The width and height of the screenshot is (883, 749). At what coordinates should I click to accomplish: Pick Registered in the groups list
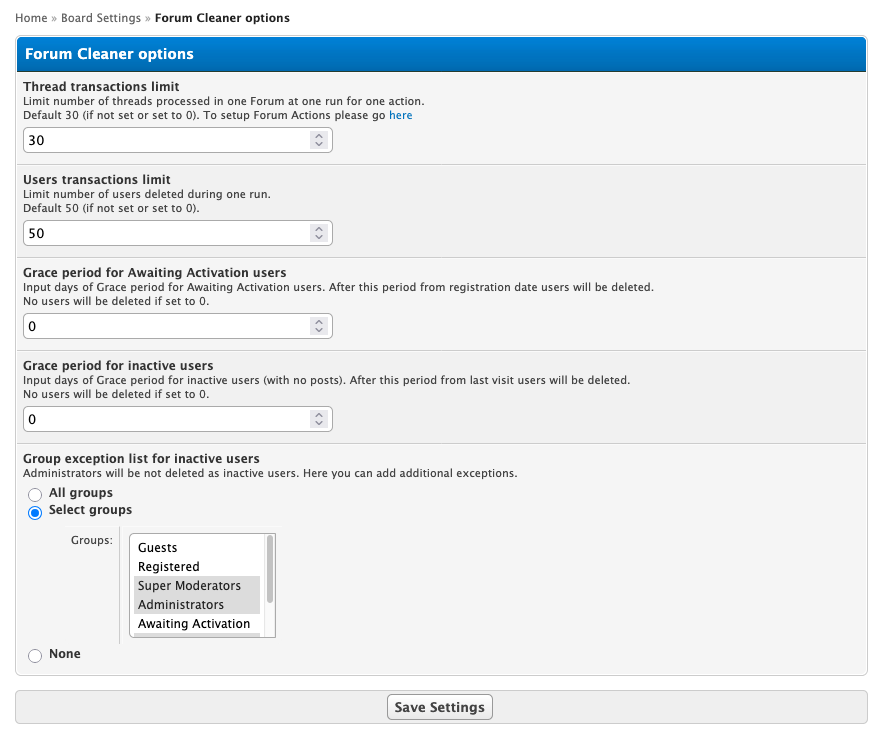(169, 567)
